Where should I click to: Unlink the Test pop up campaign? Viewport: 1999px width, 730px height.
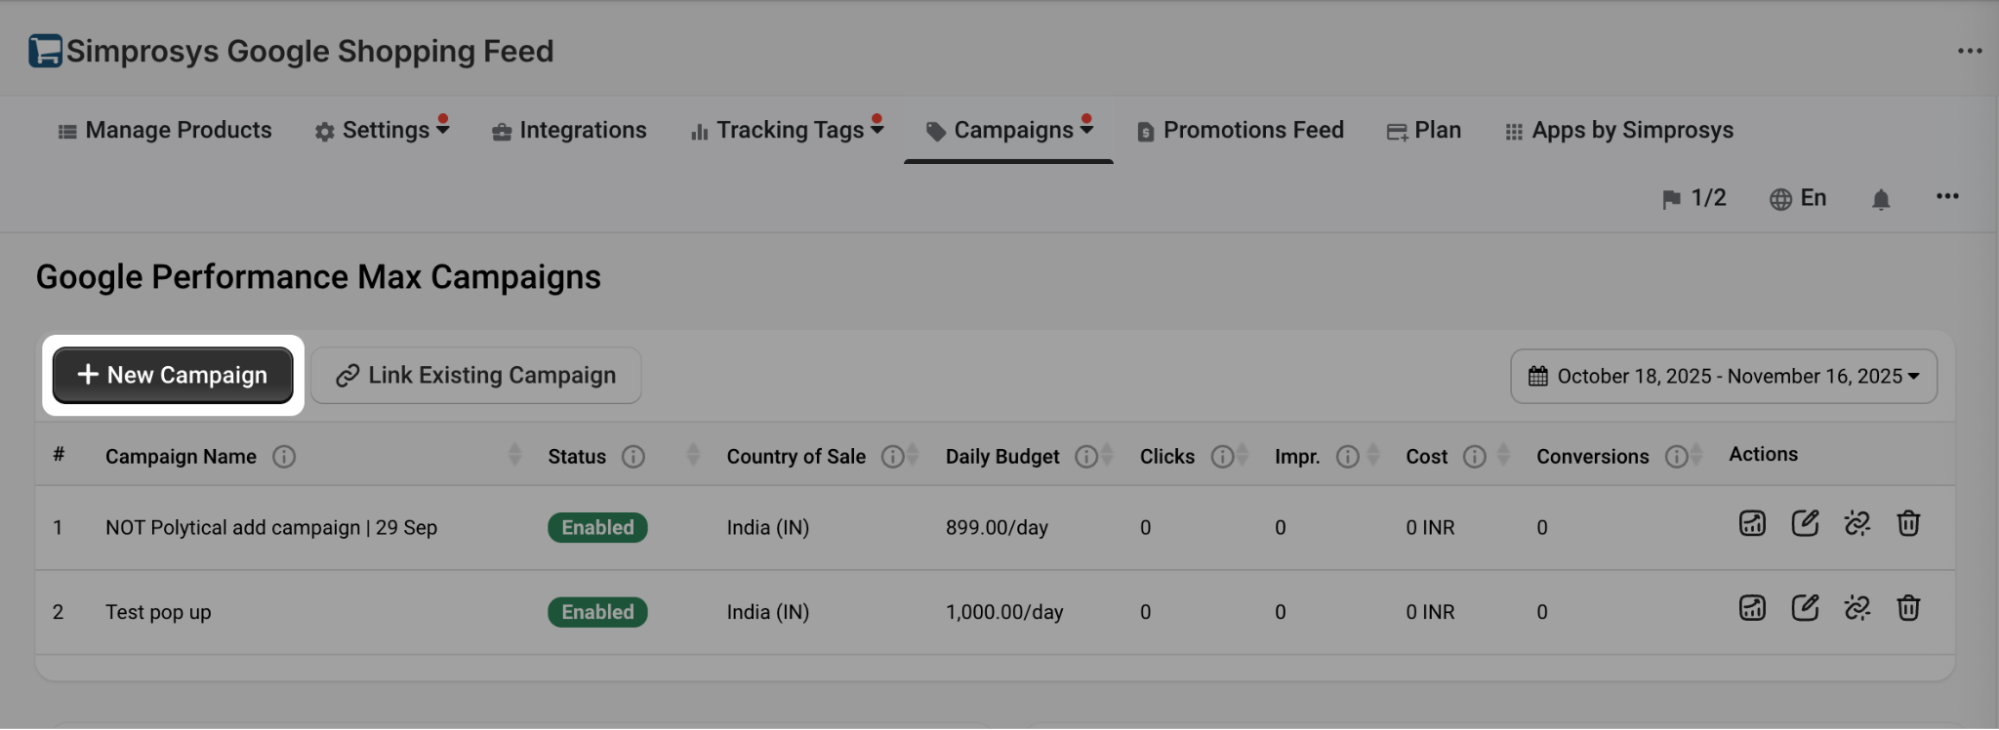click(1857, 609)
